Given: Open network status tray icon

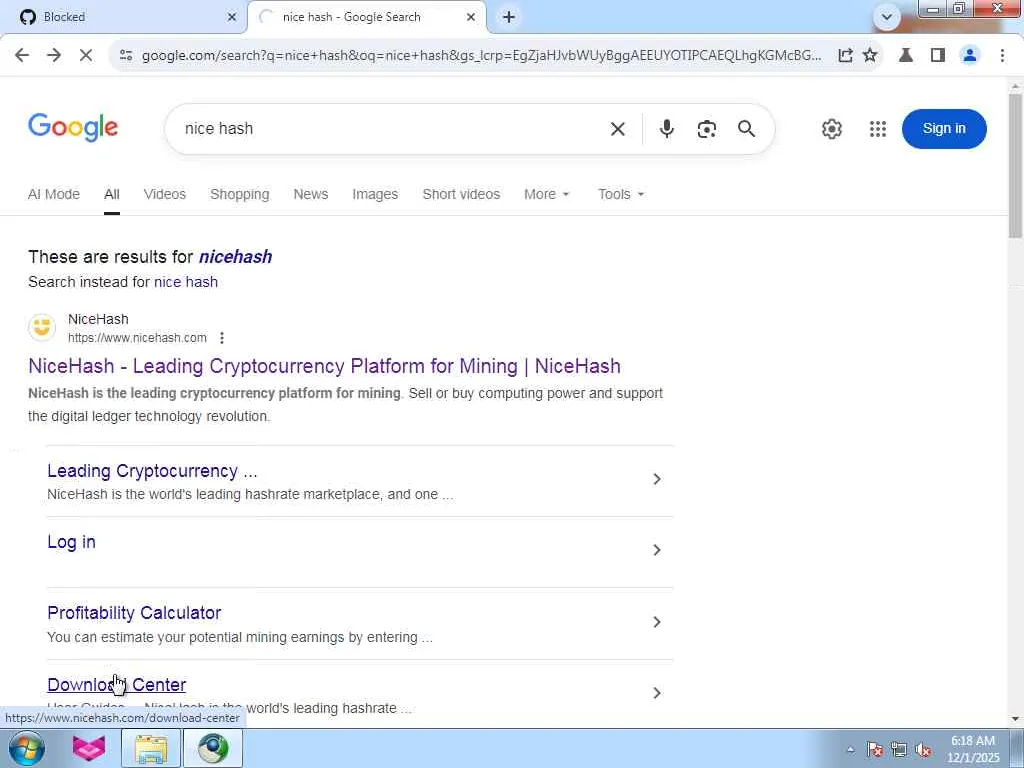Looking at the screenshot, I should coord(899,750).
